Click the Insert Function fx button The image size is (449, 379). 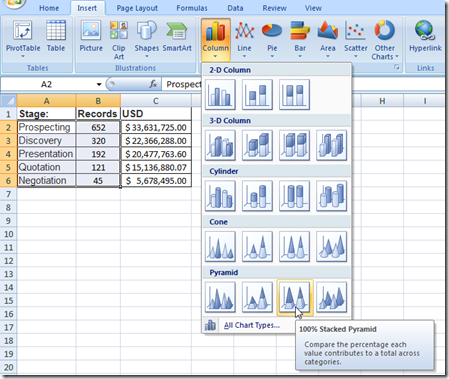[153, 84]
